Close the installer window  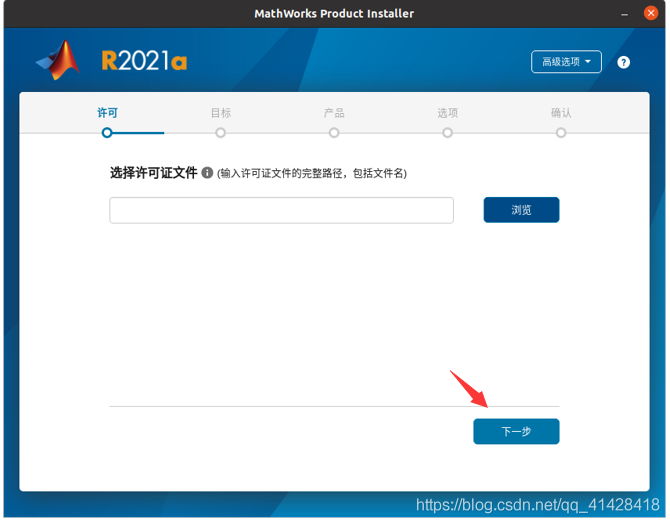[x=651, y=13]
